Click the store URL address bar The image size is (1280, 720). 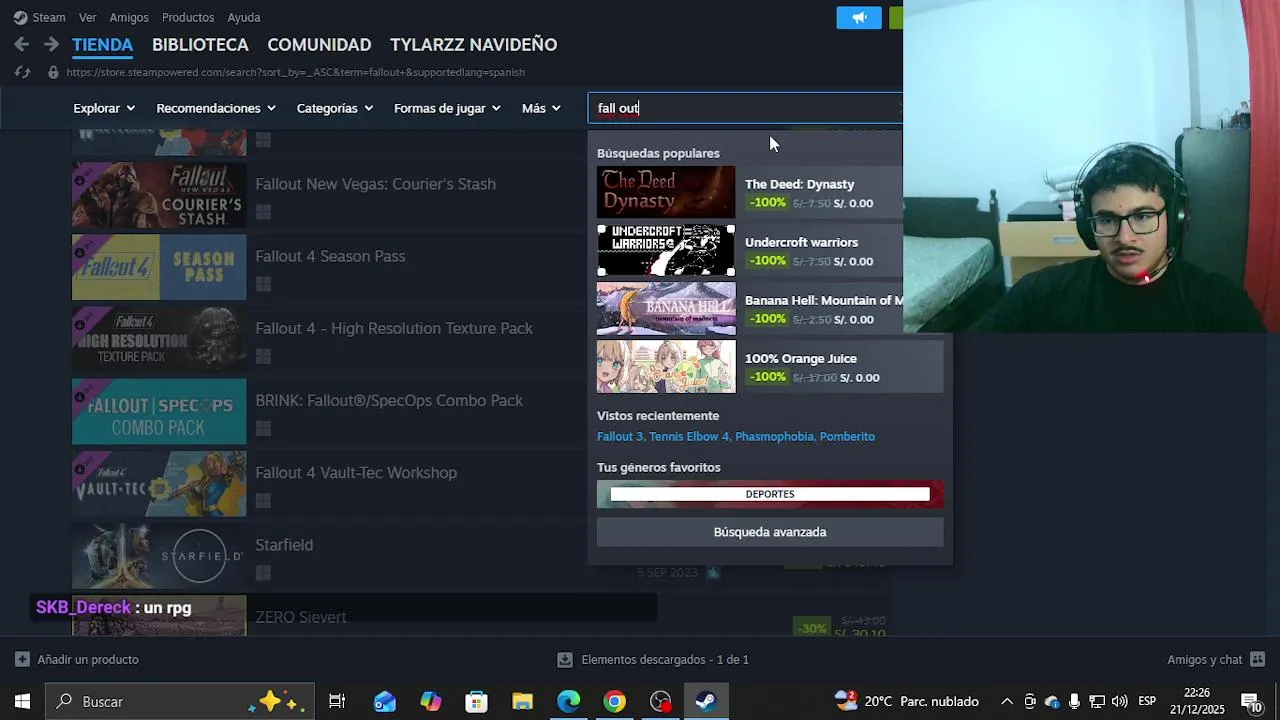click(295, 72)
